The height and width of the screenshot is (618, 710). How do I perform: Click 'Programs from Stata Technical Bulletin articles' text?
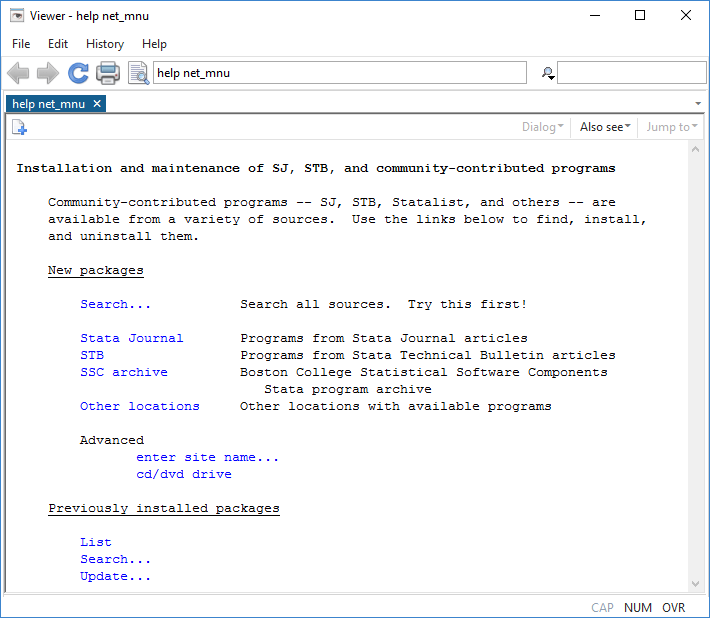coord(428,355)
